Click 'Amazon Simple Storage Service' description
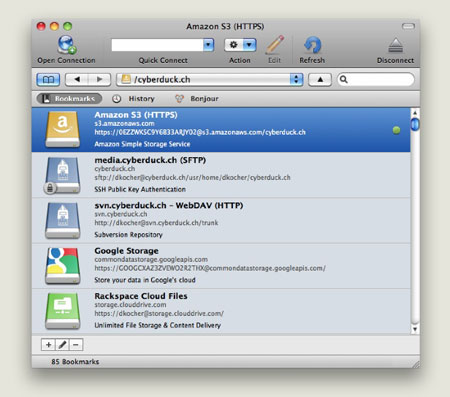The height and width of the screenshot is (397, 450). [142, 144]
